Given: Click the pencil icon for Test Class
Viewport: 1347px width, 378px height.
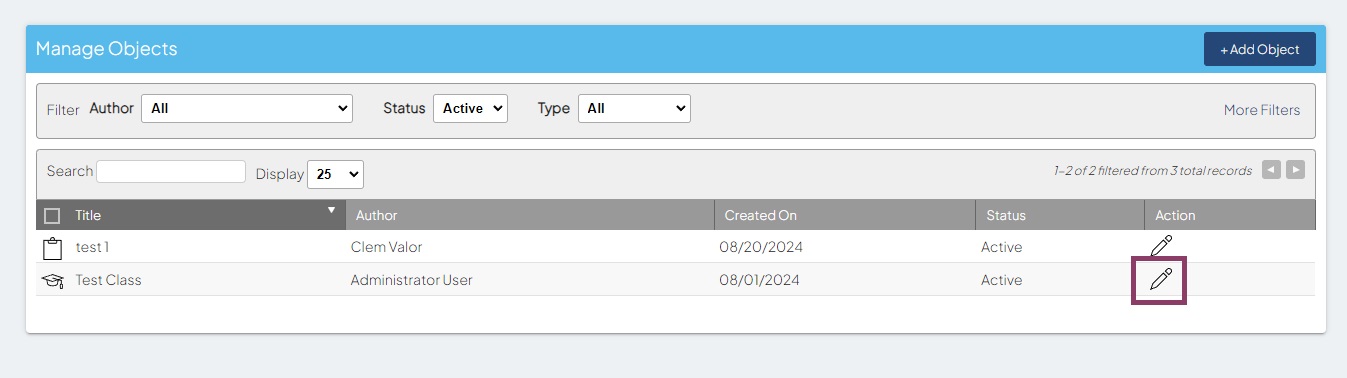Looking at the screenshot, I should pos(1160,279).
